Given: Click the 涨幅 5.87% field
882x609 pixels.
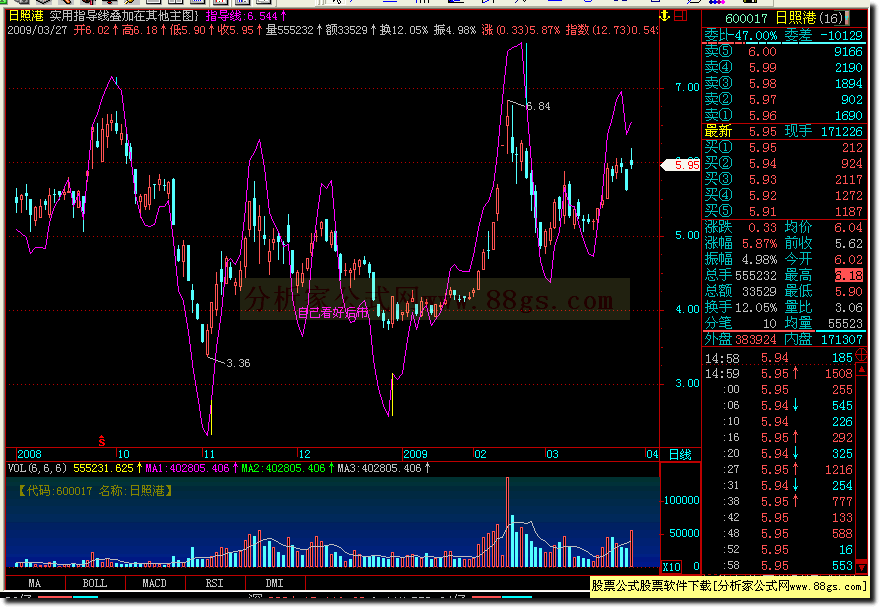Looking at the screenshot, I should coord(741,243).
